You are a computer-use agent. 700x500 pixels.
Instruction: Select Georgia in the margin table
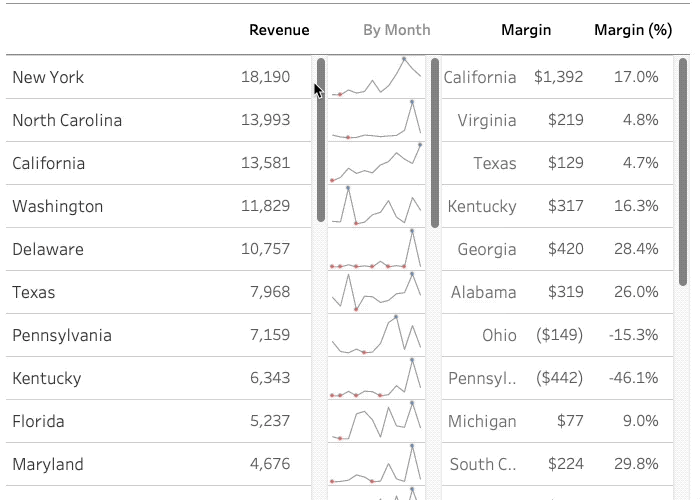pyautogui.click(x=487, y=249)
